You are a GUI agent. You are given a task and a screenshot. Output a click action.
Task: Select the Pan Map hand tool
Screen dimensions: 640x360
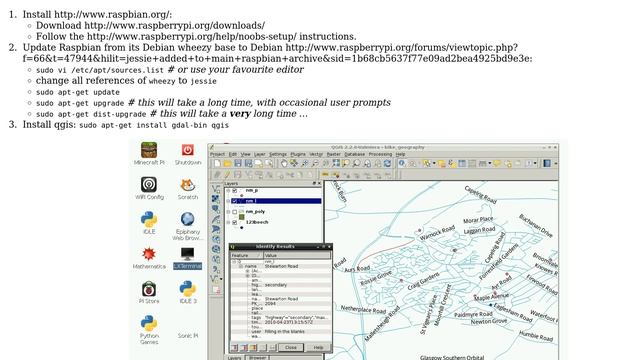(x=284, y=163)
